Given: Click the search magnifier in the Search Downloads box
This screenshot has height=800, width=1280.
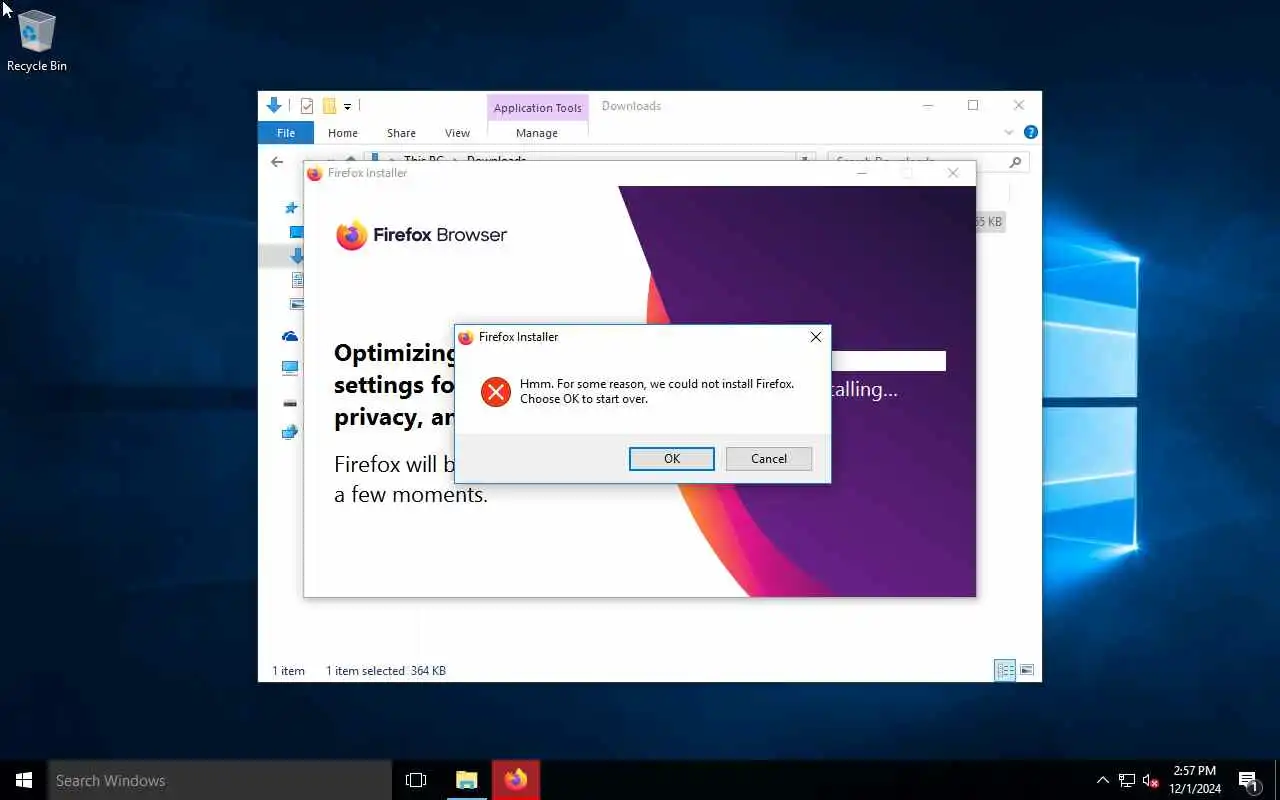Looking at the screenshot, I should click(x=1015, y=161).
